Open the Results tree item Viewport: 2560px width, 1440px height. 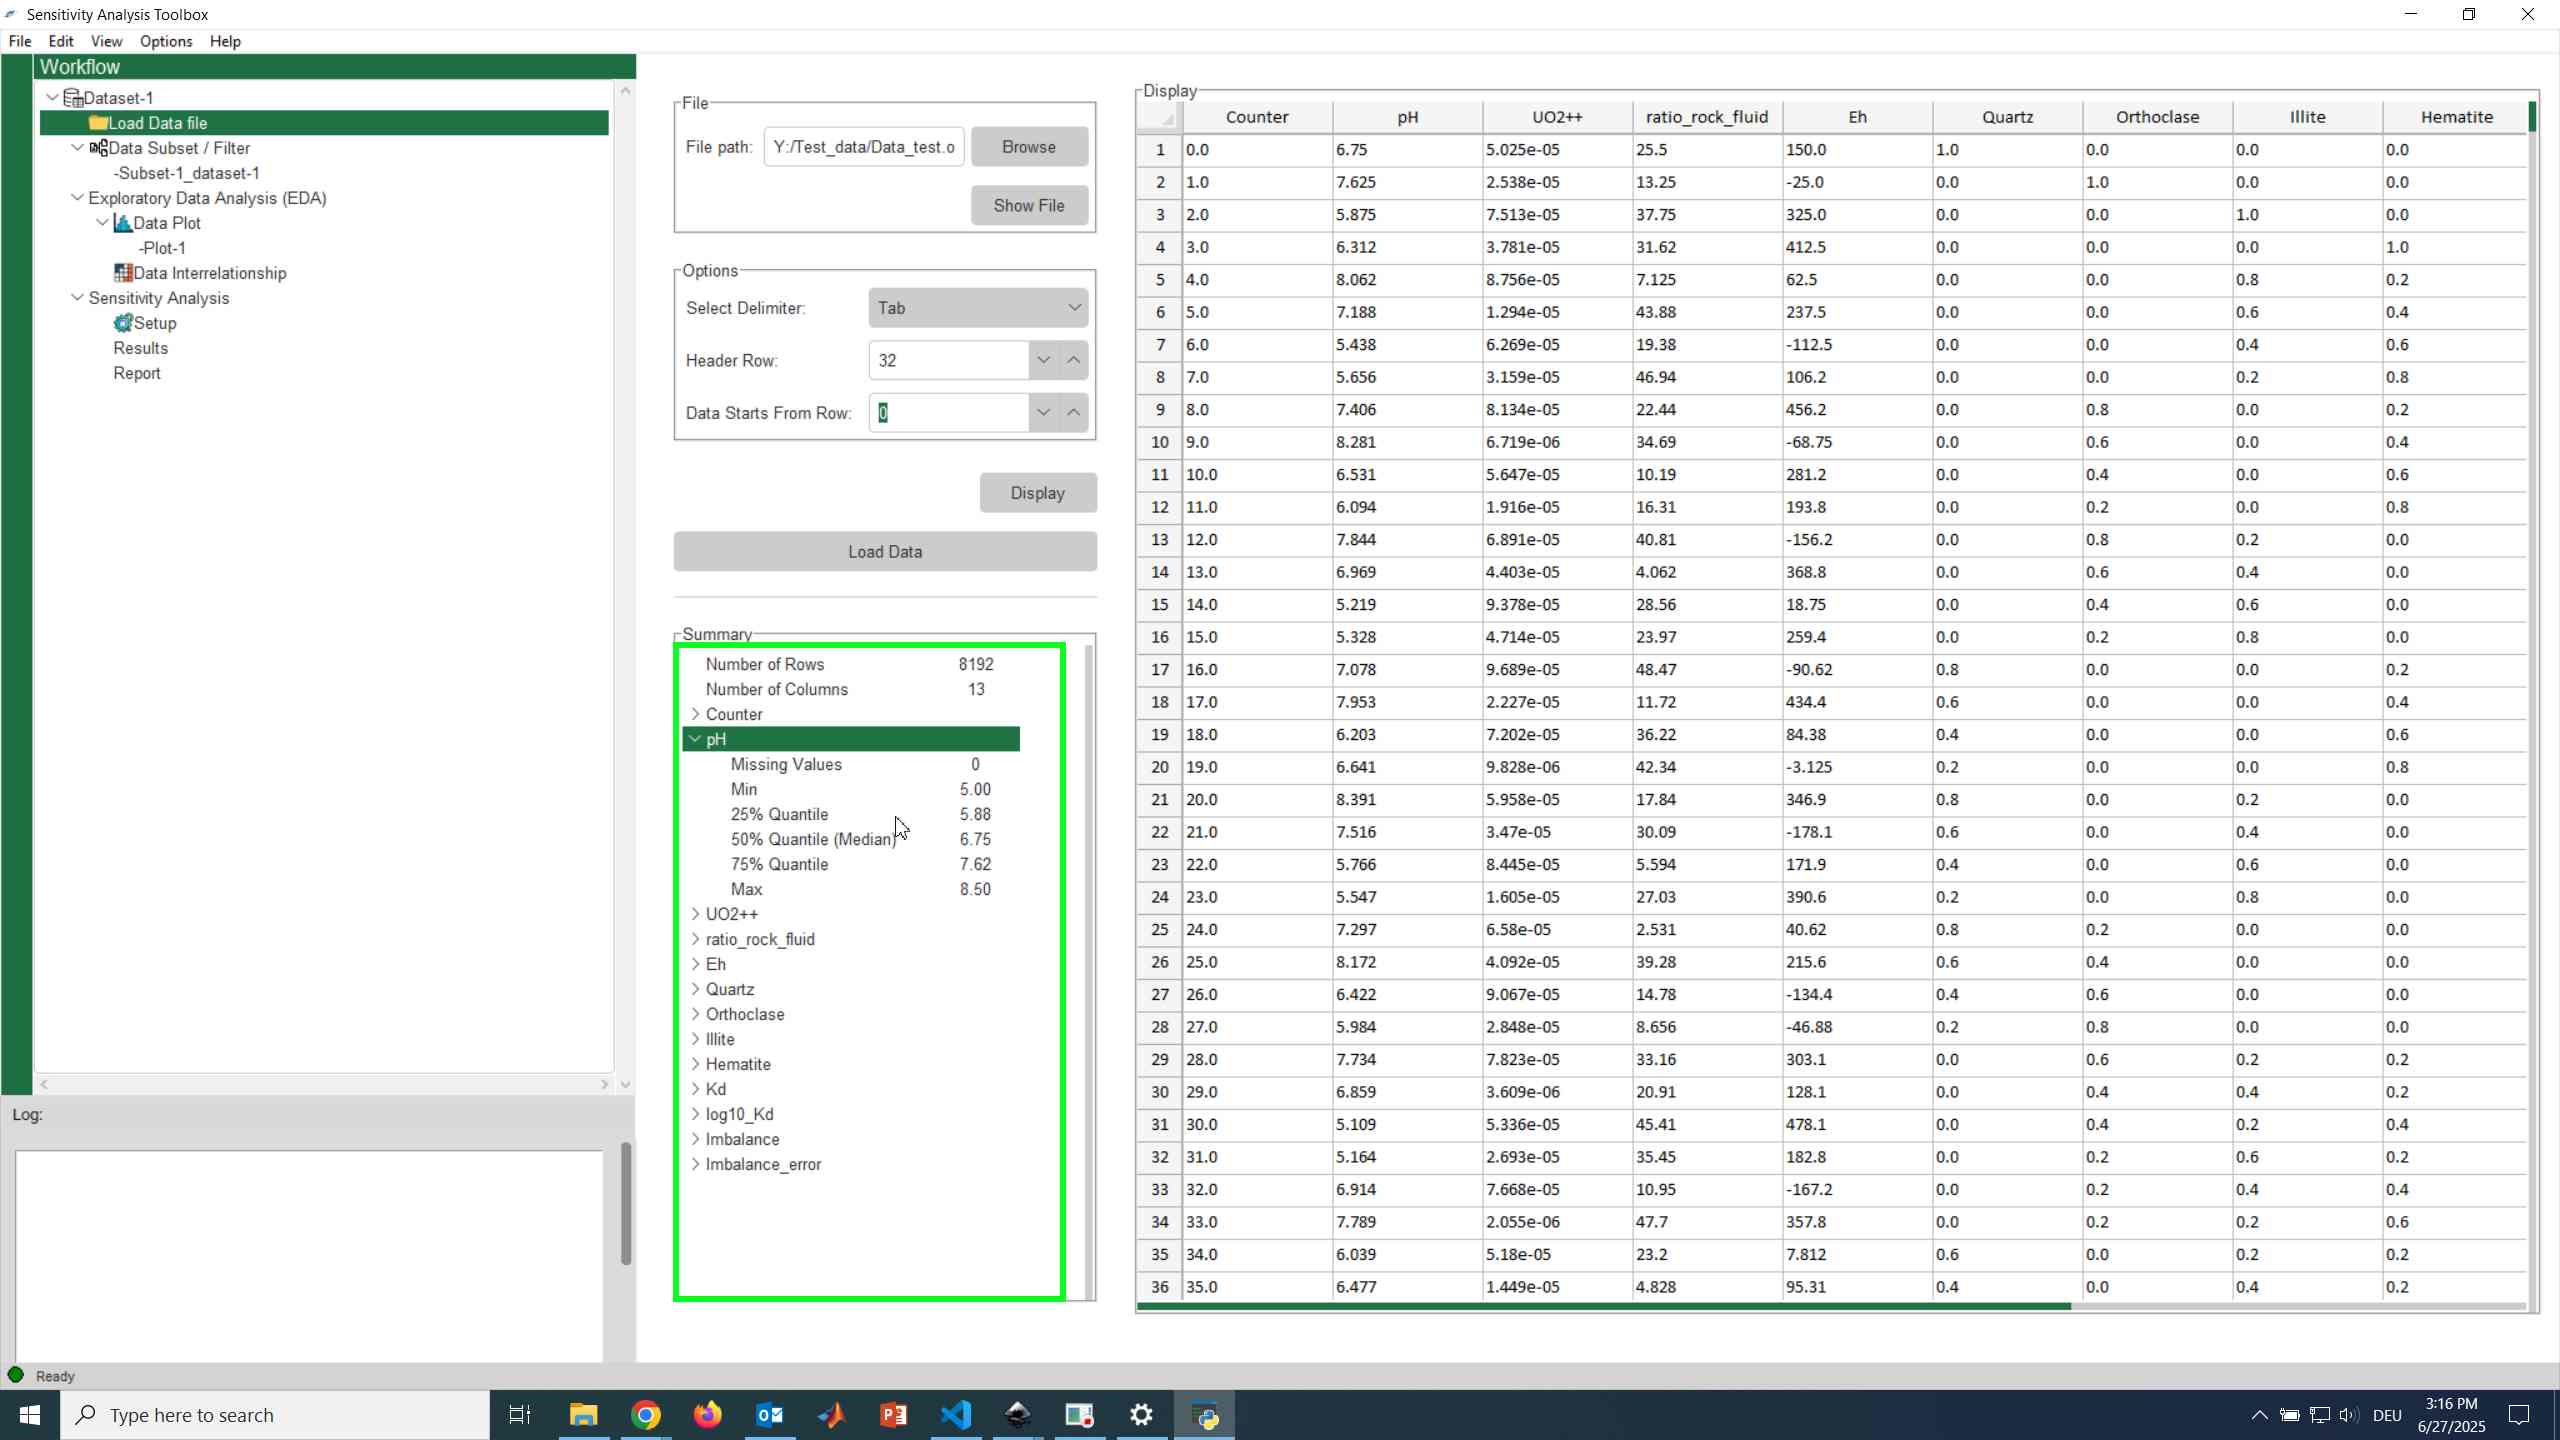point(140,348)
